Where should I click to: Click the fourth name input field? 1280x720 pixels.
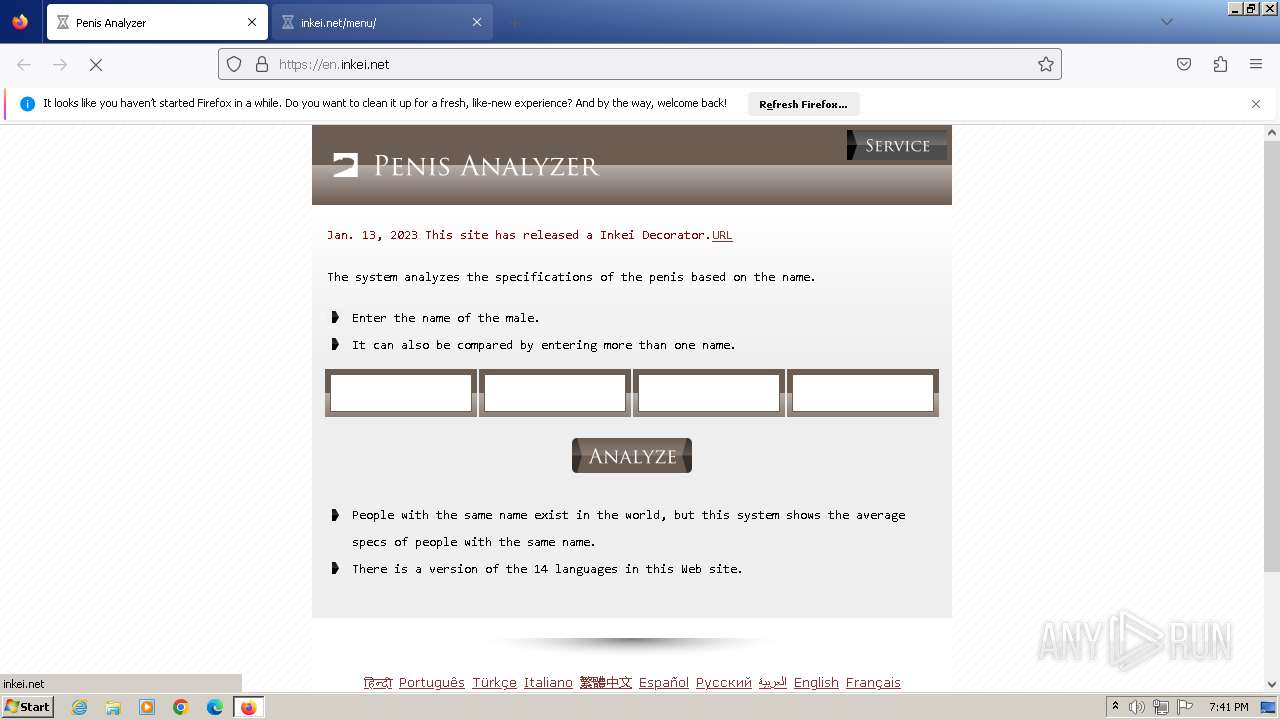coord(863,393)
